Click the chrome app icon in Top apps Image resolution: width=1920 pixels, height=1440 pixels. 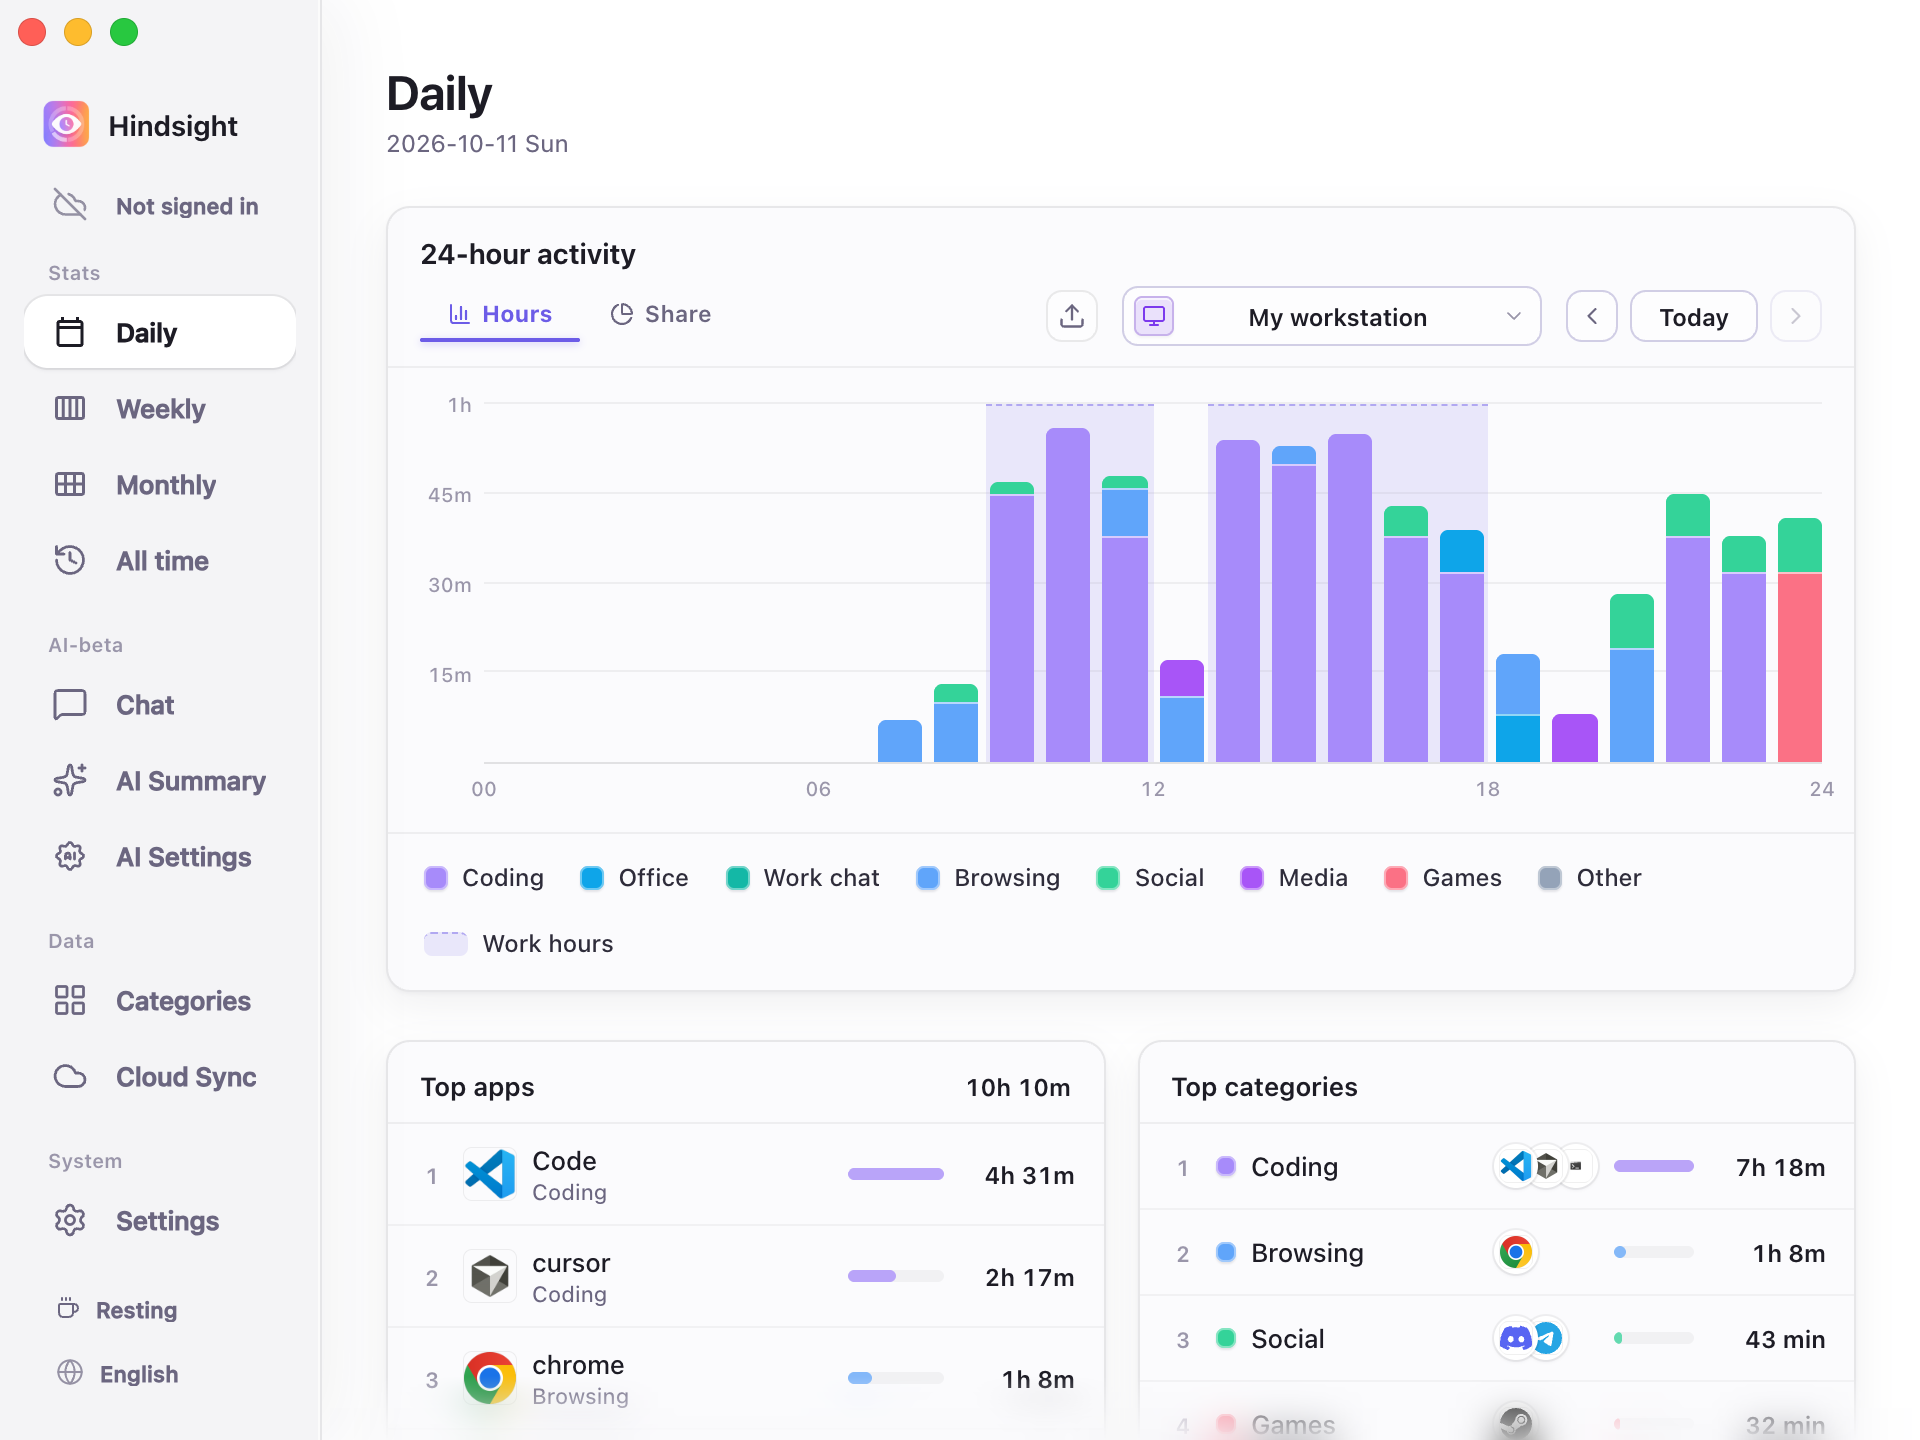pyautogui.click(x=490, y=1378)
